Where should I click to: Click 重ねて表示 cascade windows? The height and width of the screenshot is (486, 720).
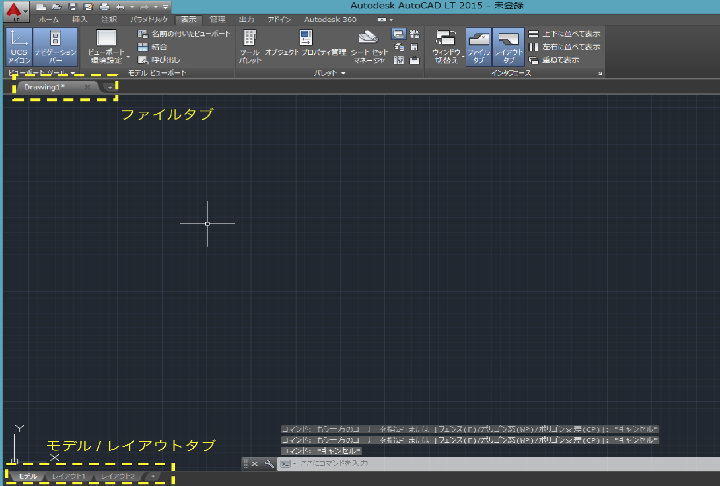(554, 60)
